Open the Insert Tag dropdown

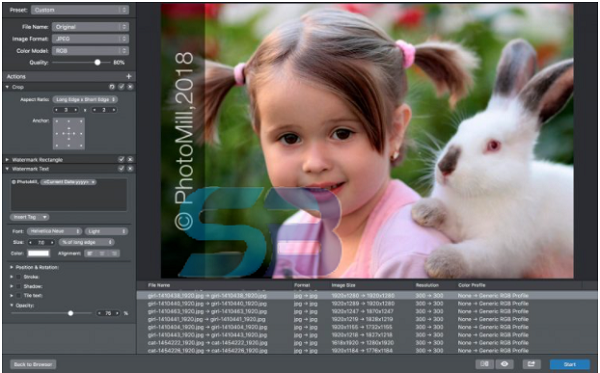(29, 217)
